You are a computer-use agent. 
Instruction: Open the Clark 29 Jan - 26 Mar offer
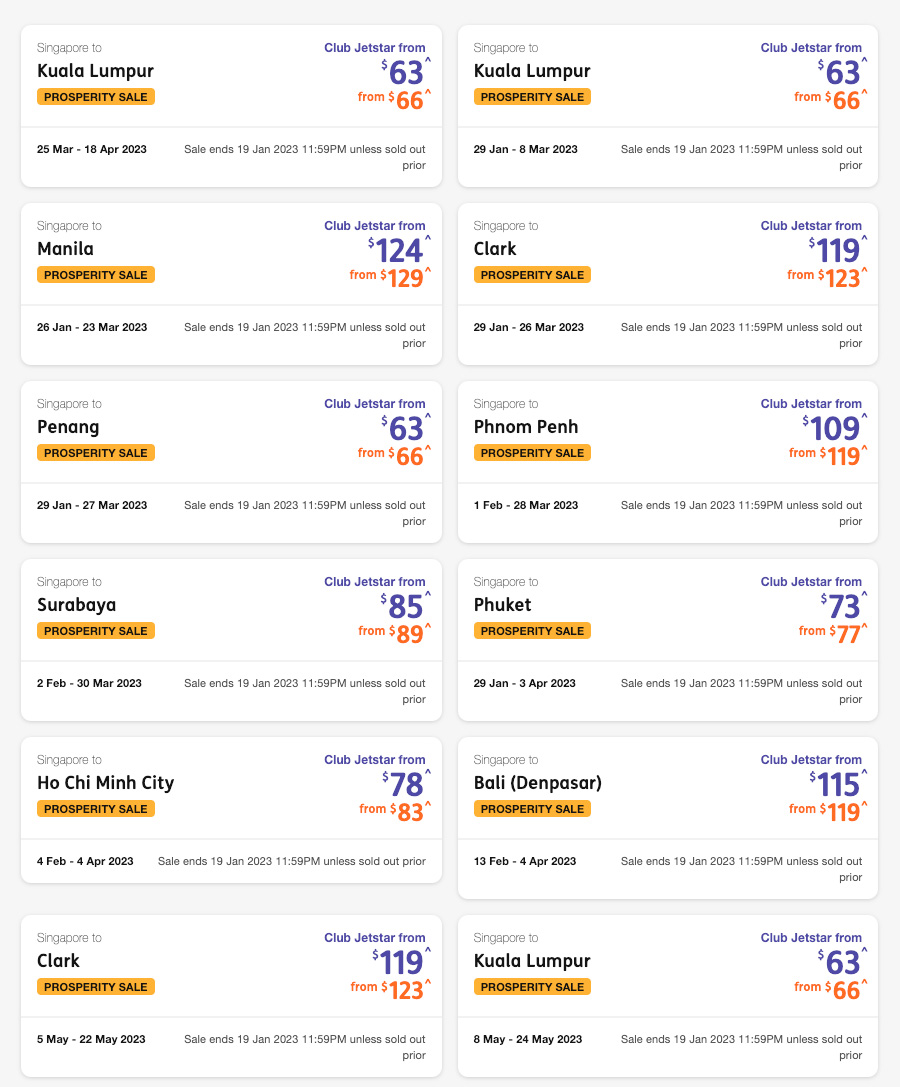667,280
